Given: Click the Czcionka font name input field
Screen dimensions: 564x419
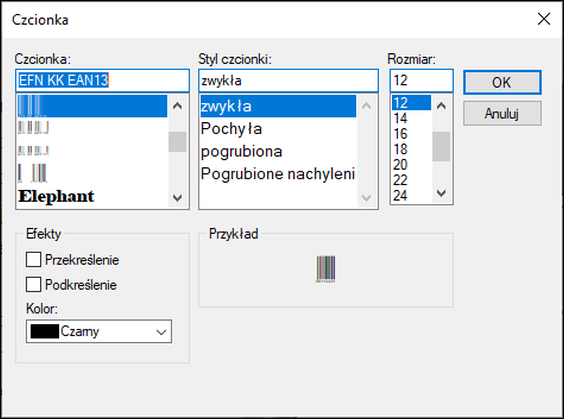Looking at the screenshot, I should tap(103, 81).
